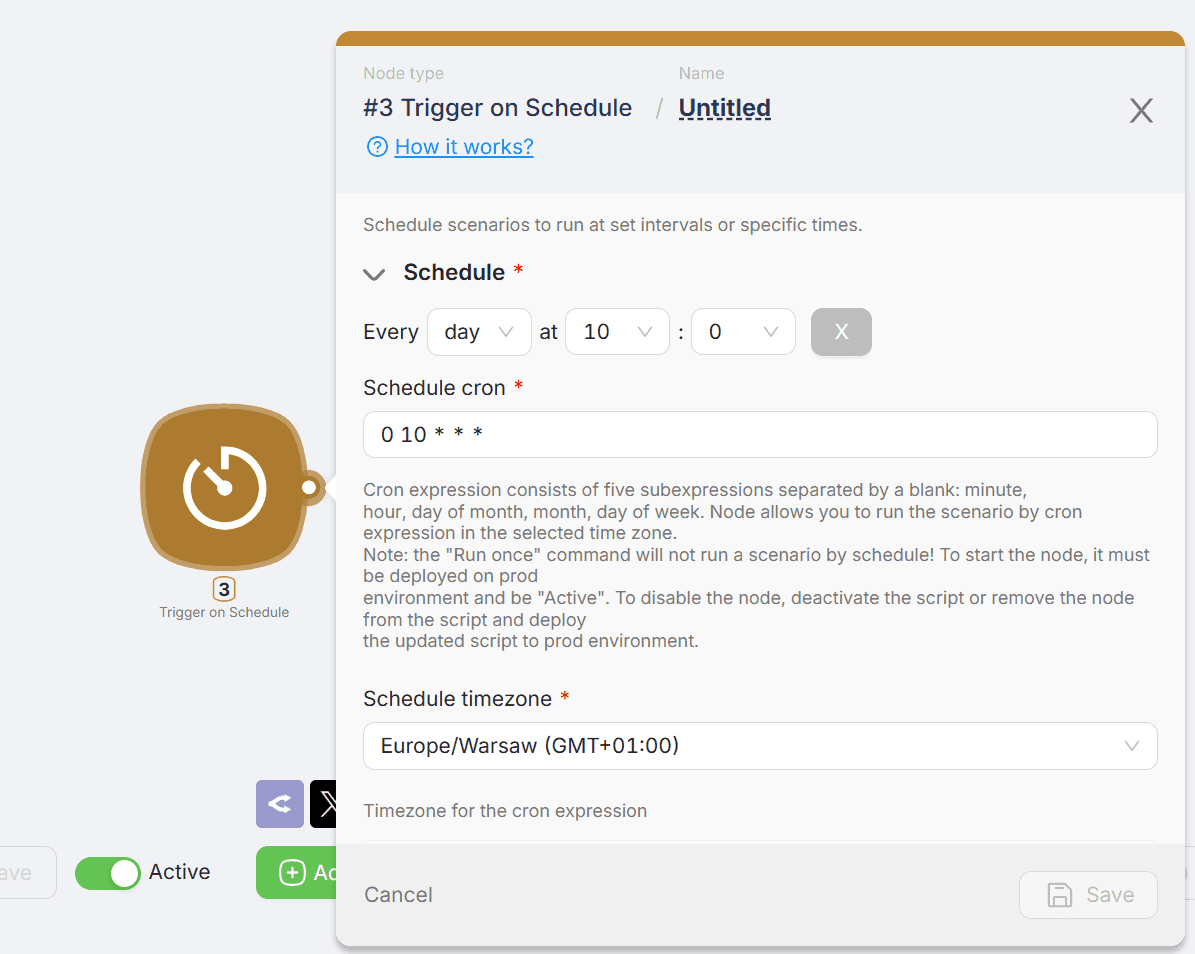Click the purple share icon

click(x=279, y=804)
